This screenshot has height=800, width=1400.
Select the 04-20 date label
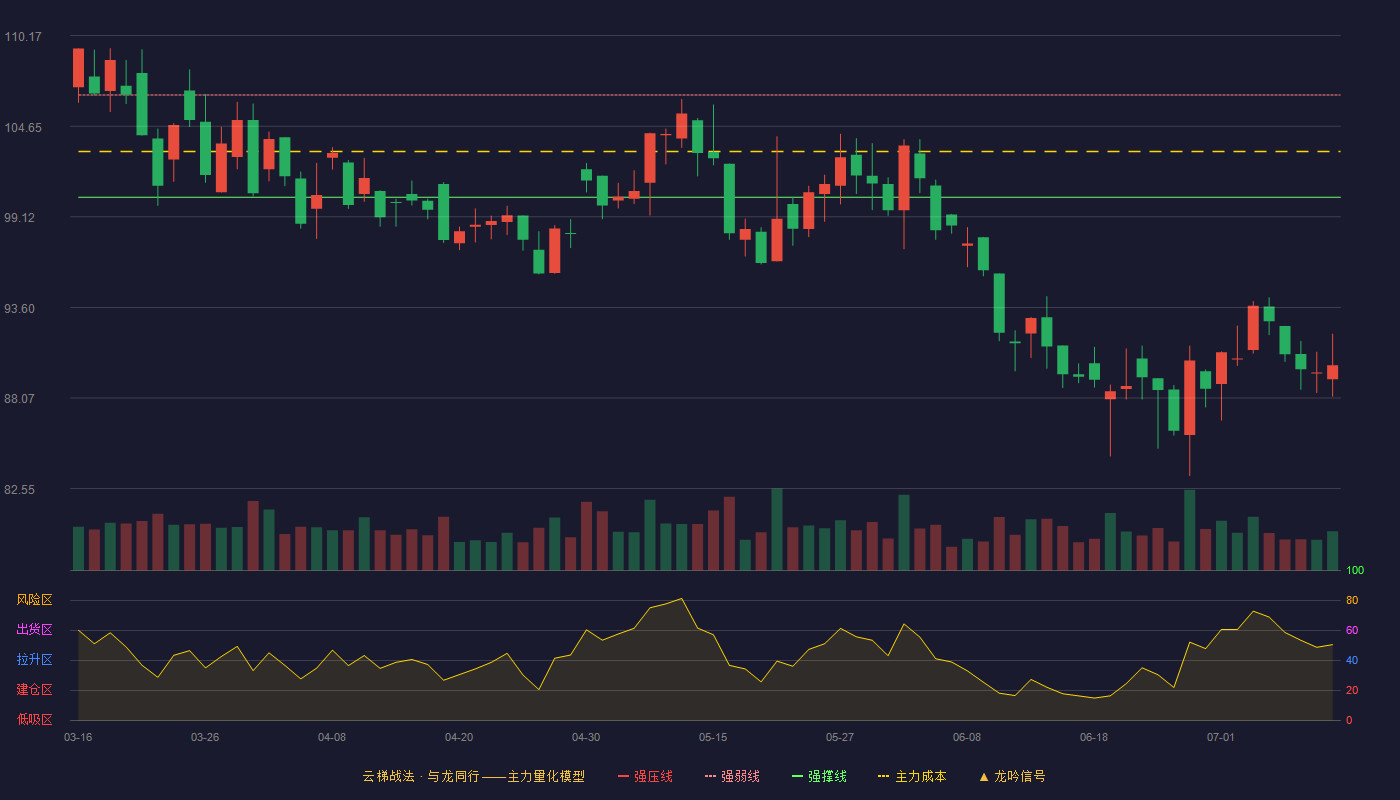(459, 737)
